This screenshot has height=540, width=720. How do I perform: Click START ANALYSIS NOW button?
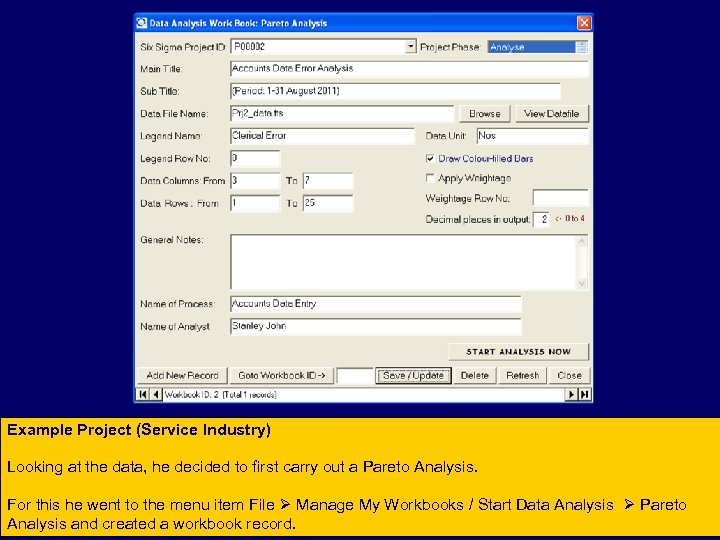point(518,352)
